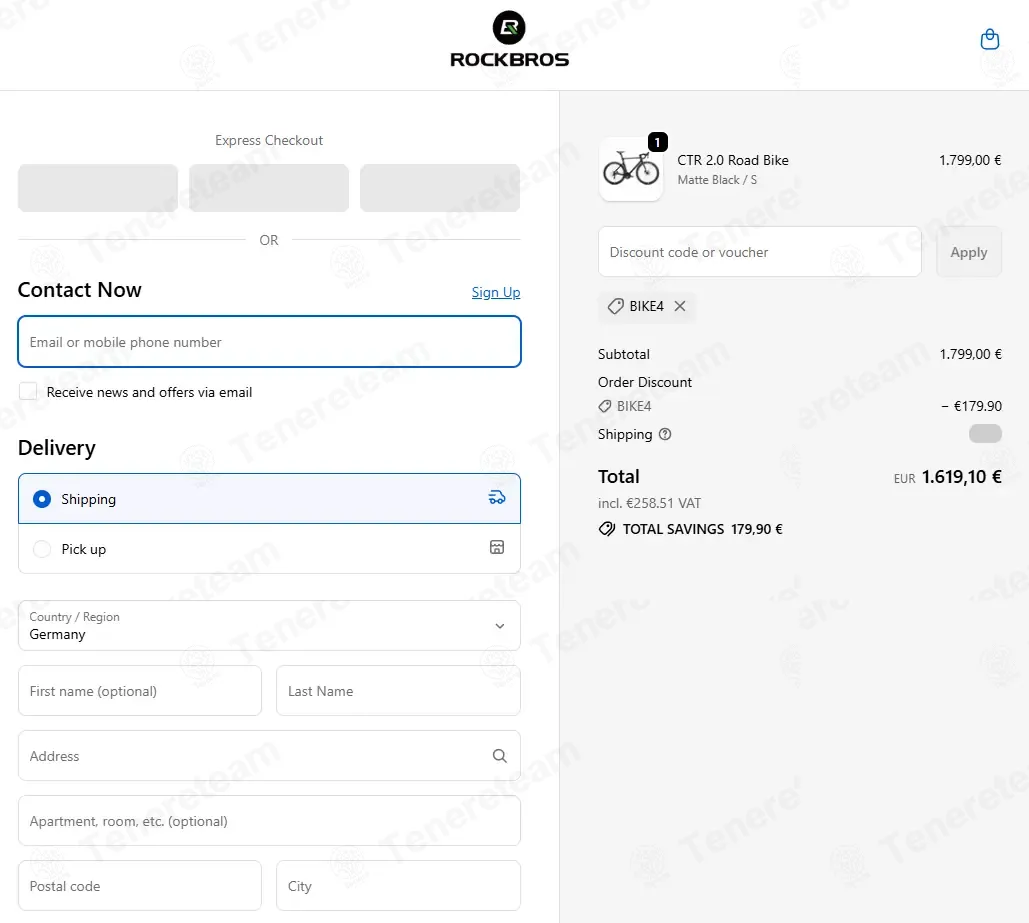Screen dimensions: 1029x923
Task: Click the Subtotal label
Action: [623, 354]
